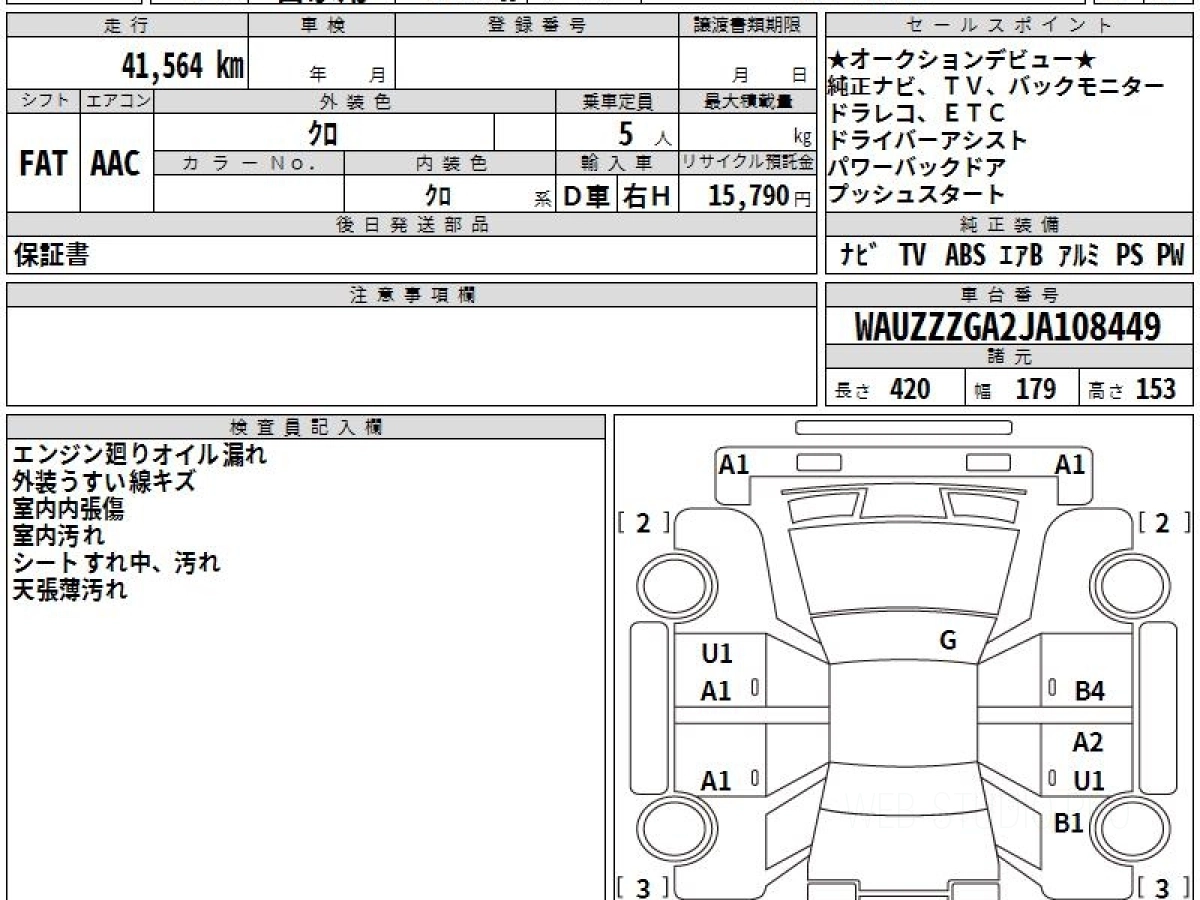Select the 幅 179 dimension cell
Viewport: 1200px width, 900px height.
coord(1021,389)
